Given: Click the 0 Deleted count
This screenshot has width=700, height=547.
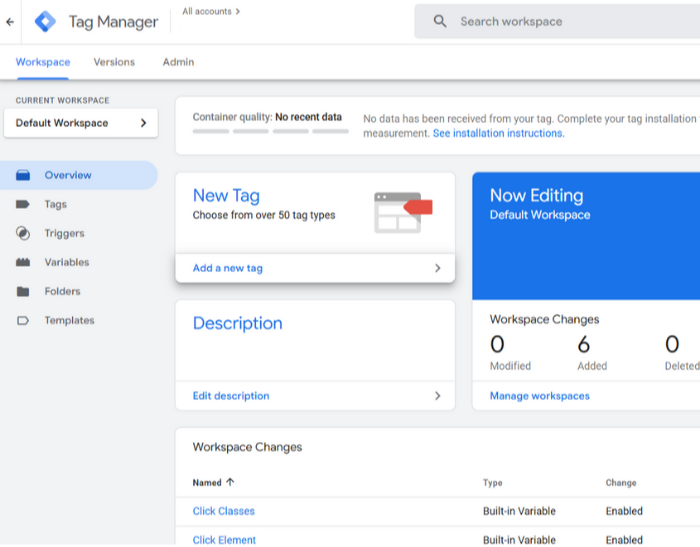Looking at the screenshot, I should 672,344.
